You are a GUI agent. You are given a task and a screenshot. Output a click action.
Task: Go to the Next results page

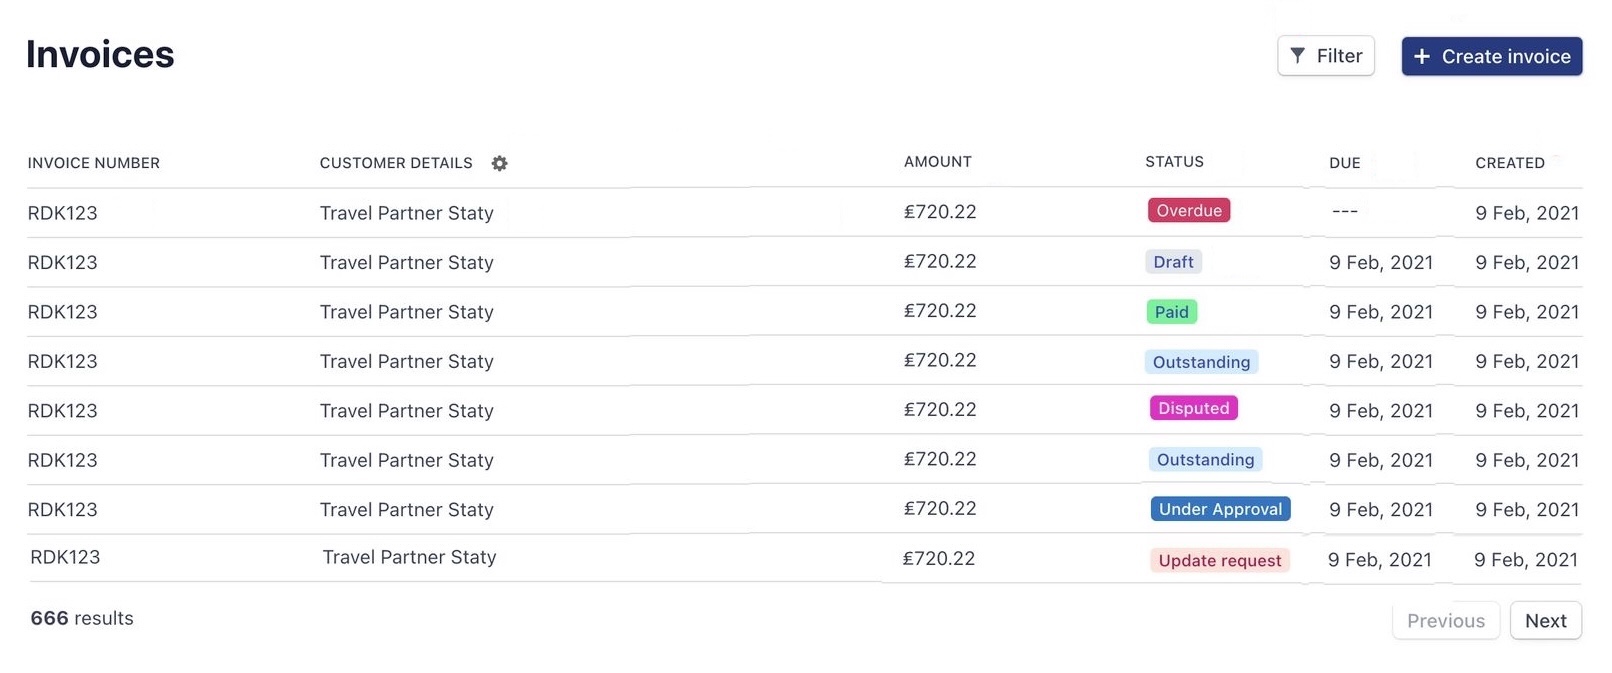[x=1545, y=621]
